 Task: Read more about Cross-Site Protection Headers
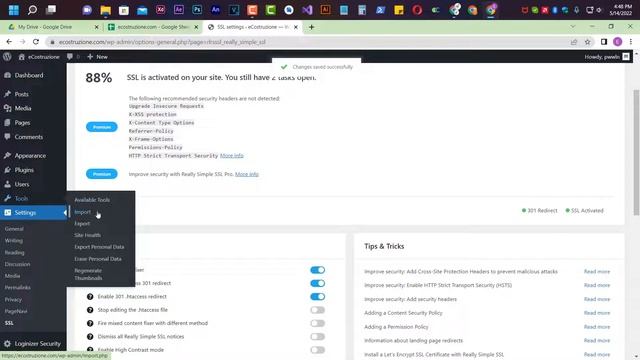point(597,271)
